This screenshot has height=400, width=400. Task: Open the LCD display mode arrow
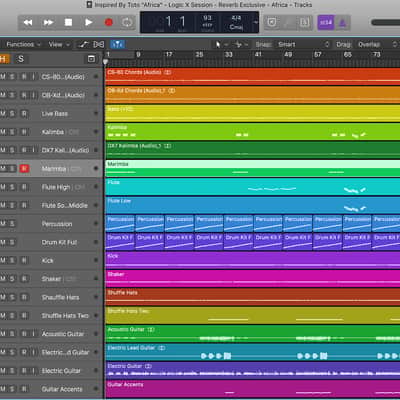pyautogui.click(x=256, y=23)
